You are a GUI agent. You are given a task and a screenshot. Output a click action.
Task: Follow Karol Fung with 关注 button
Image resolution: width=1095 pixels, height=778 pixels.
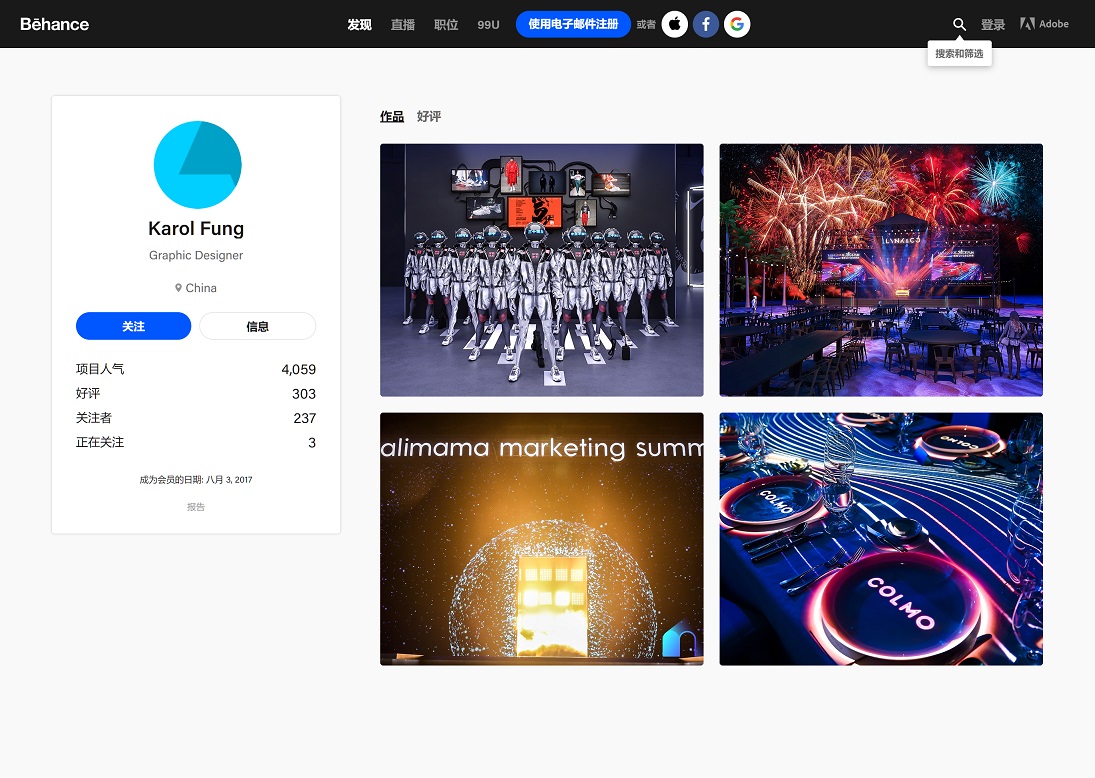pos(133,326)
